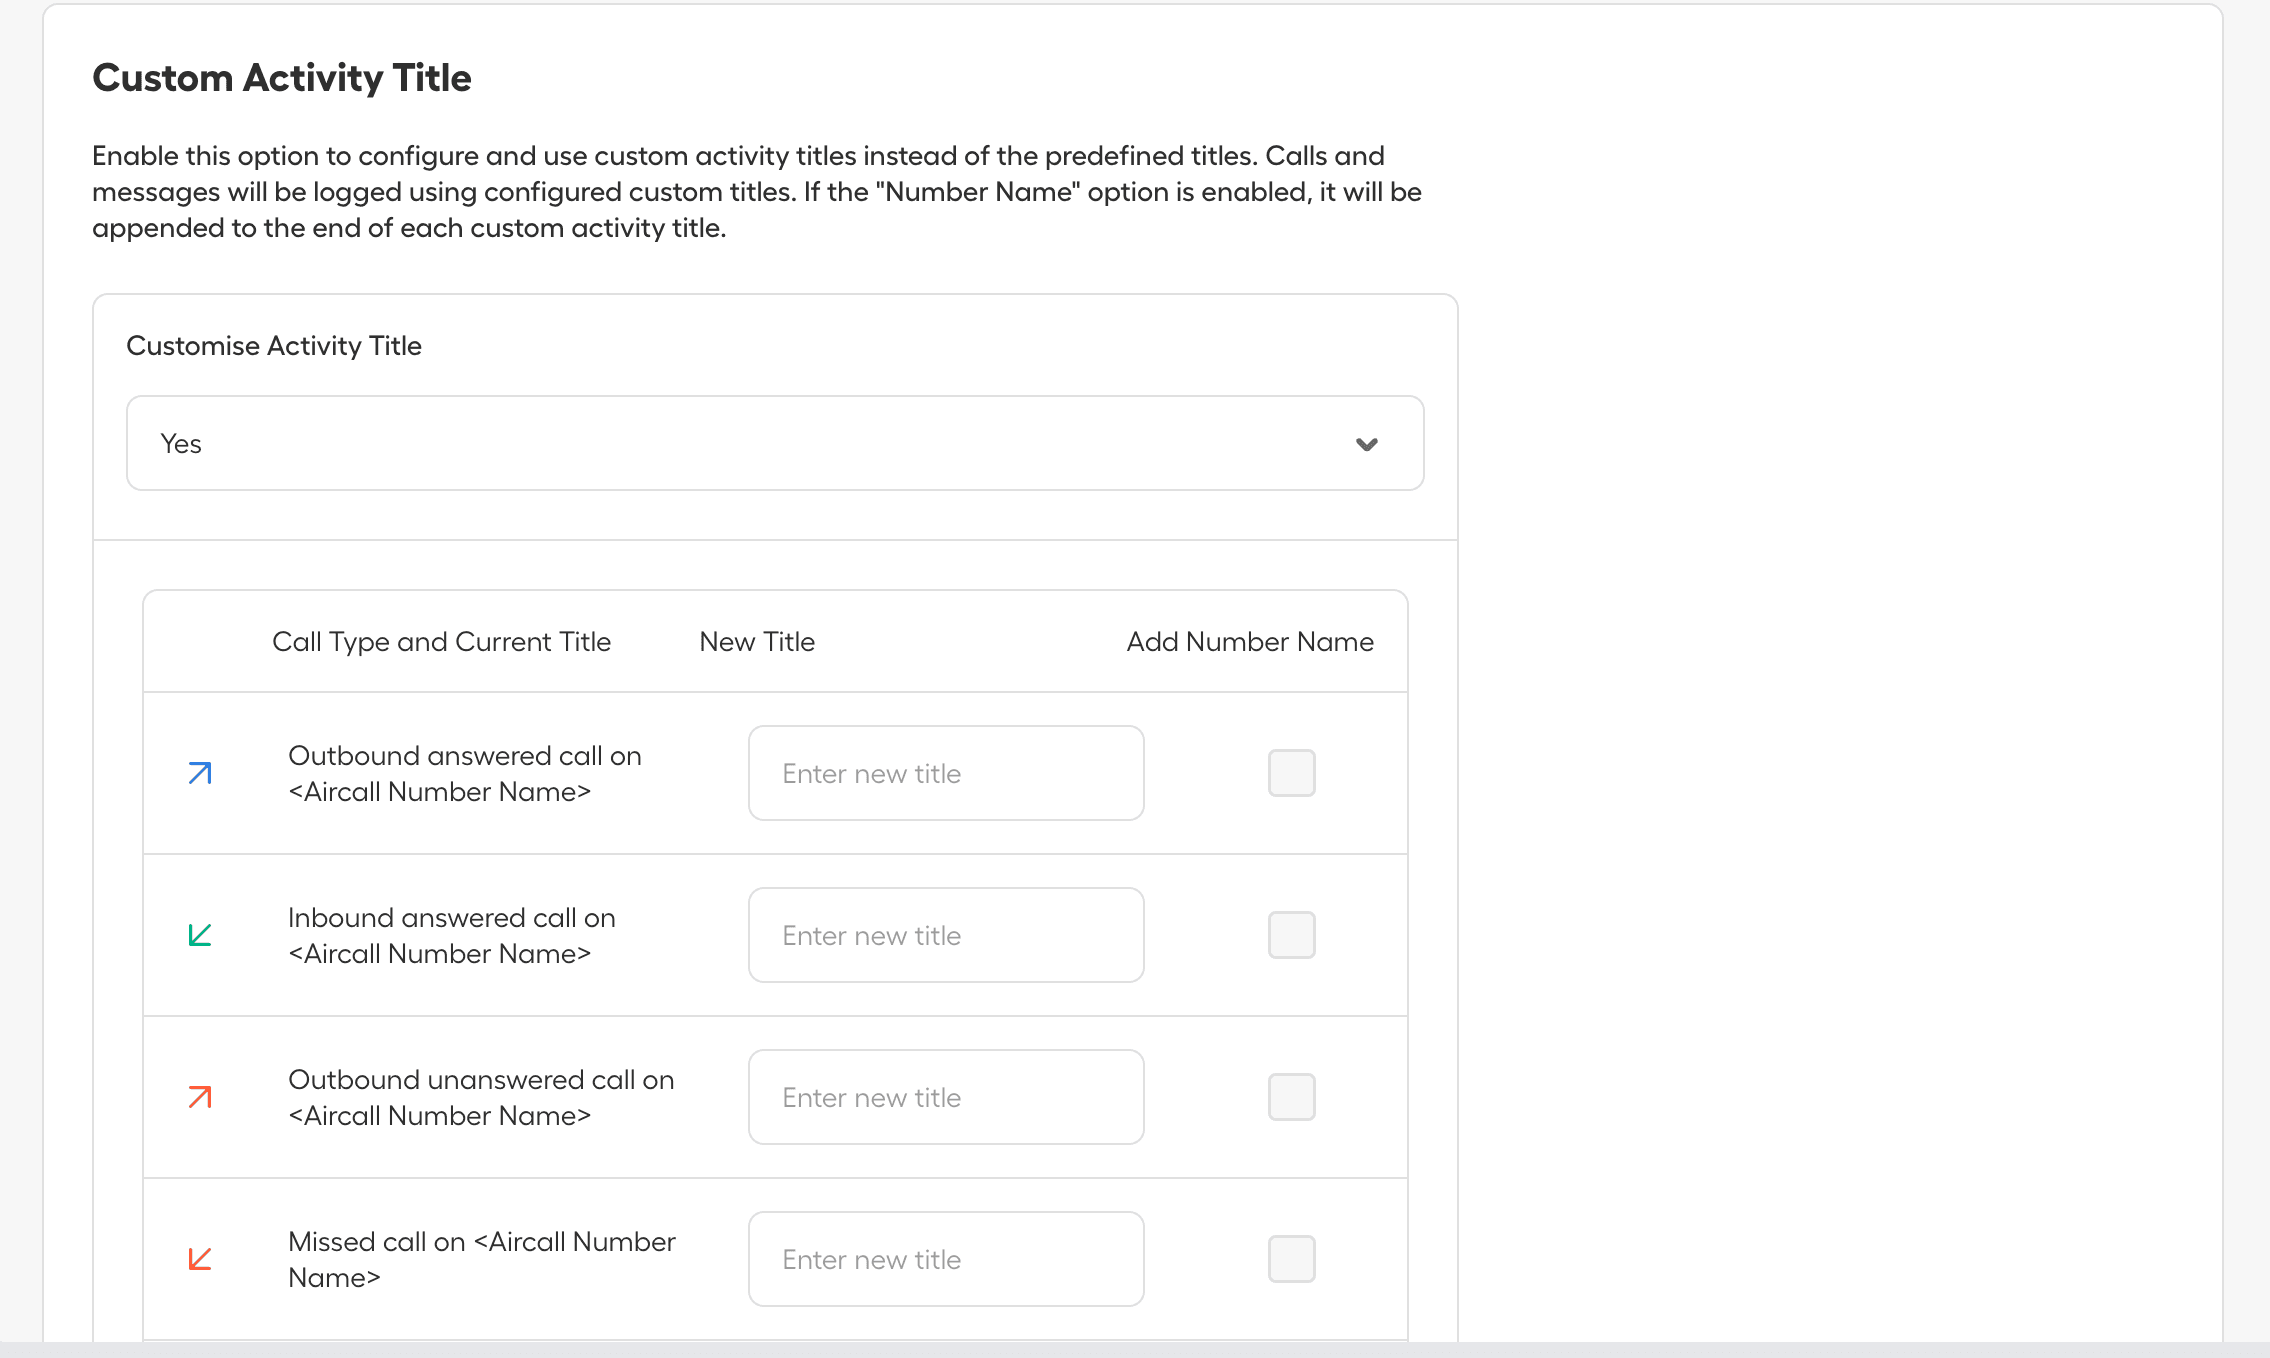The image size is (2270, 1358).
Task: Click the Customise Activity Title label
Action: (274, 345)
